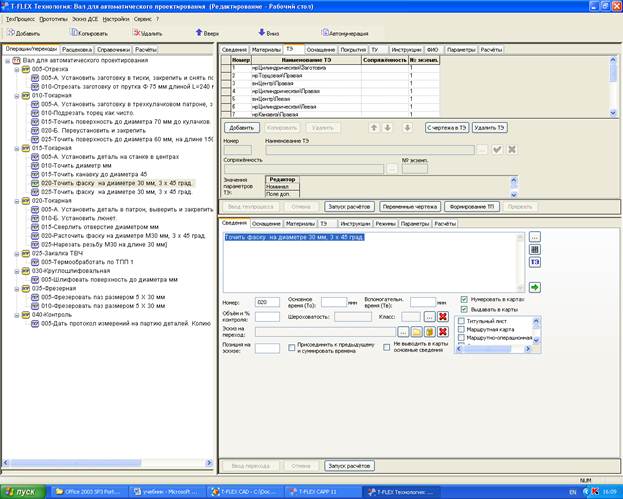Image resolution: width=623 pixels, height=499 pixels.
Task: Click the operations tree horizontal scrollbar
Action: [108, 463]
